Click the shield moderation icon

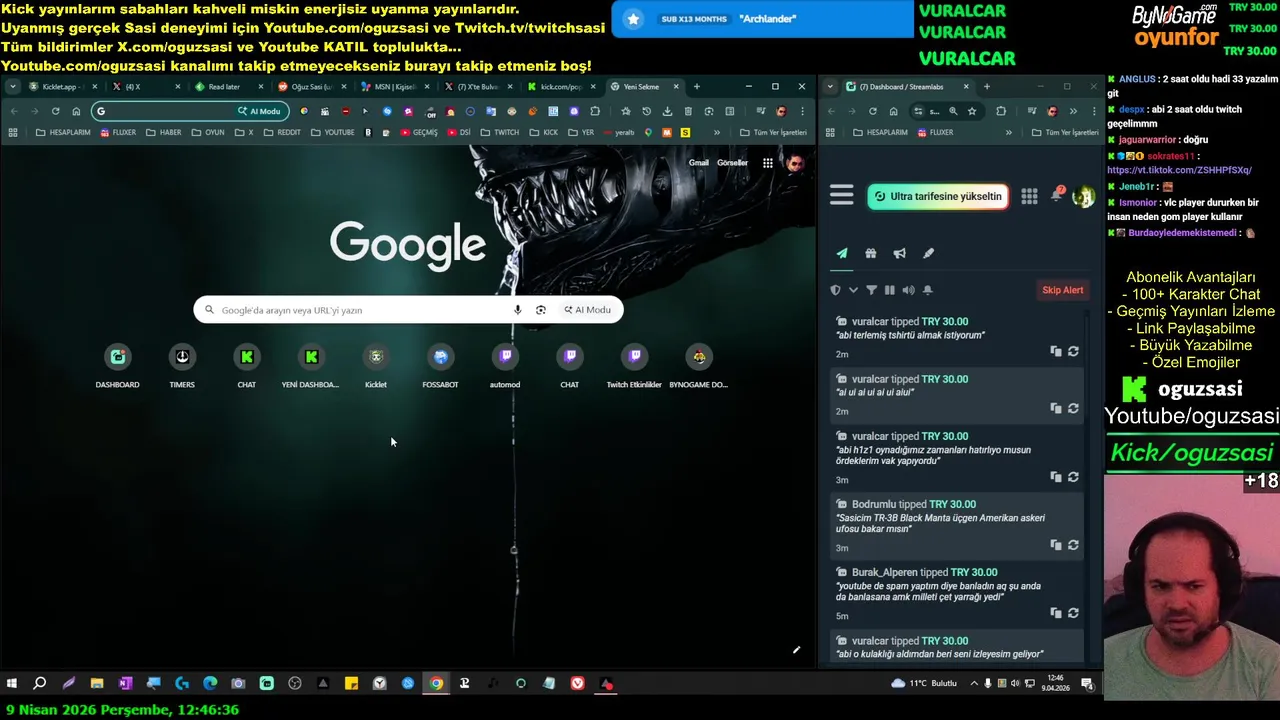(836, 290)
